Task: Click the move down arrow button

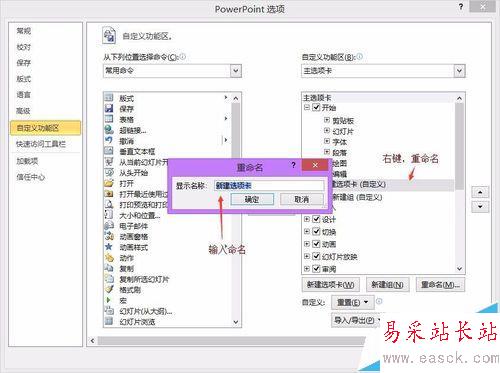Action: [x=480, y=206]
